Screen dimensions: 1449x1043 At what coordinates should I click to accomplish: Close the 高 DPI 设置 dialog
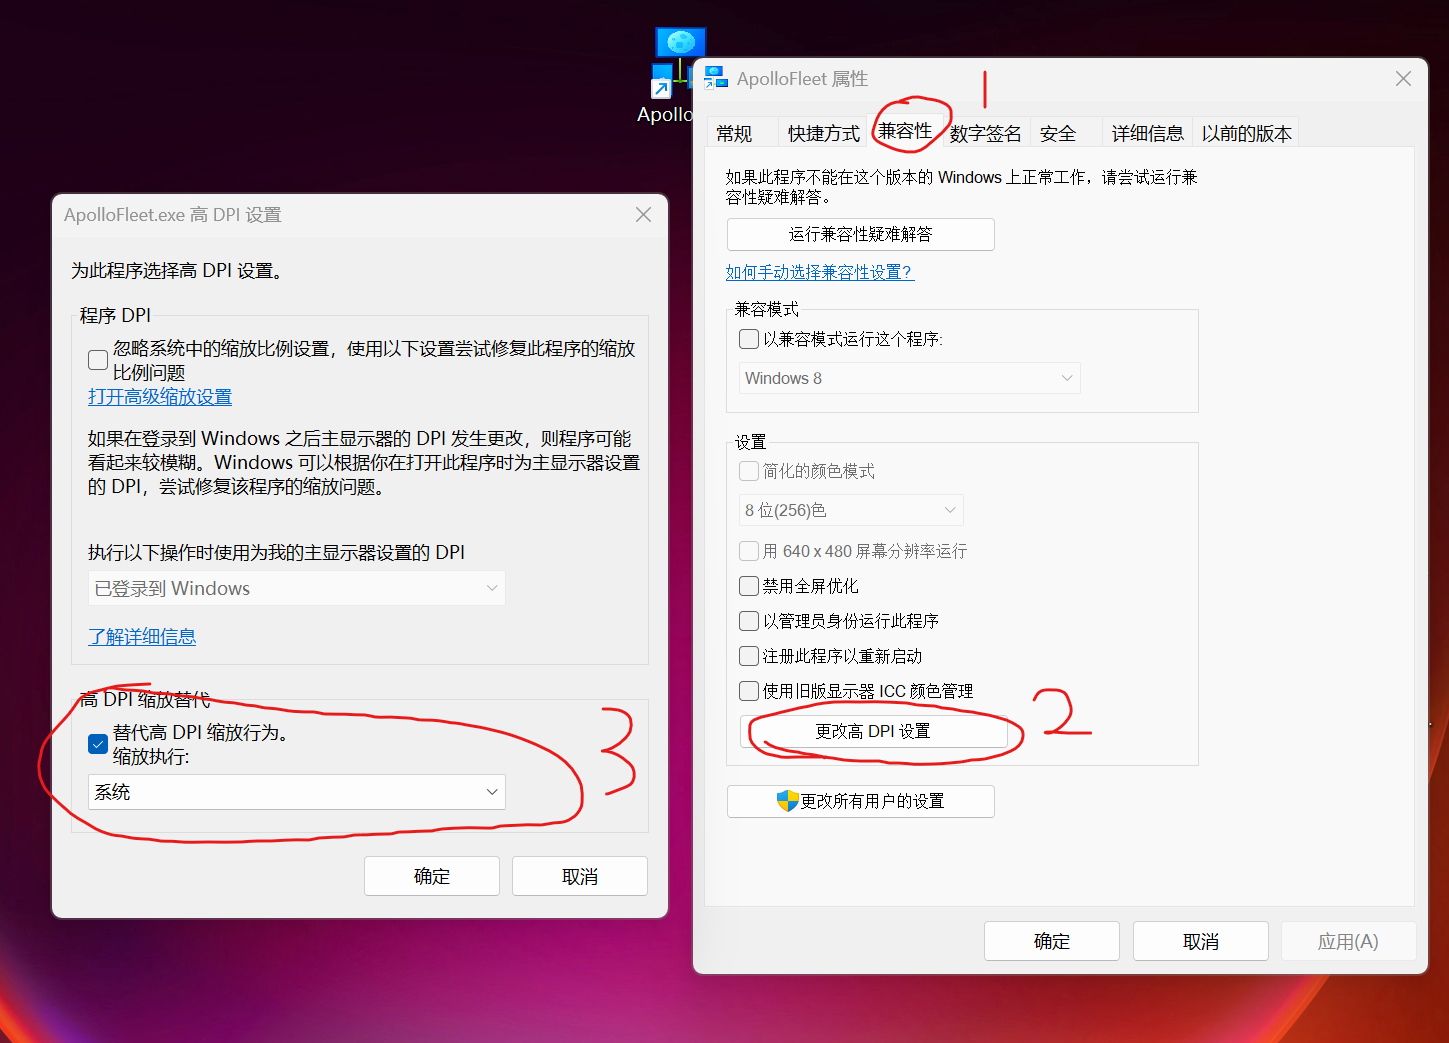643,215
